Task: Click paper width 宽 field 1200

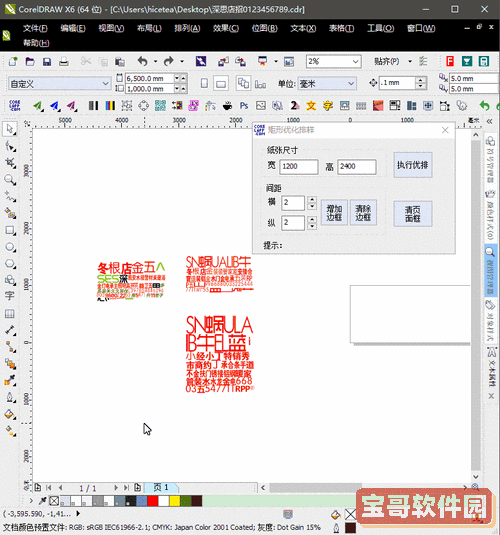Action: click(x=299, y=167)
